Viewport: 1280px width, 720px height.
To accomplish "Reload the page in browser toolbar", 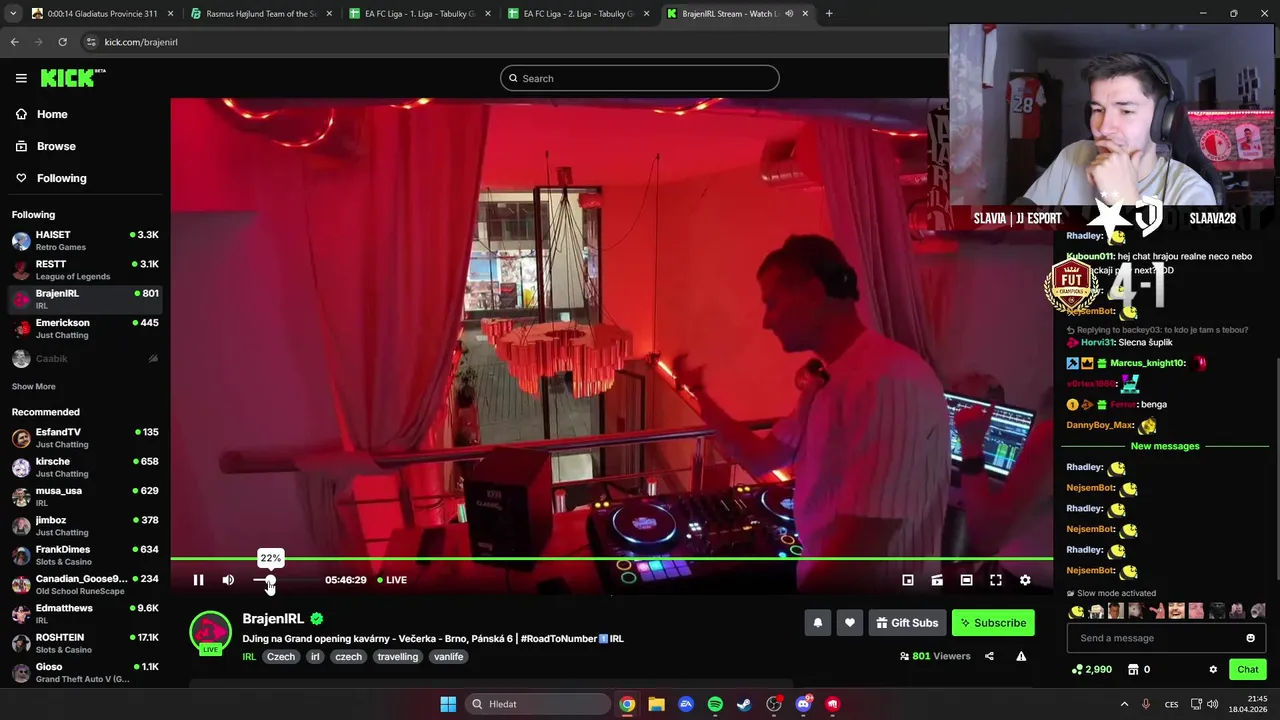I will click(x=62, y=42).
